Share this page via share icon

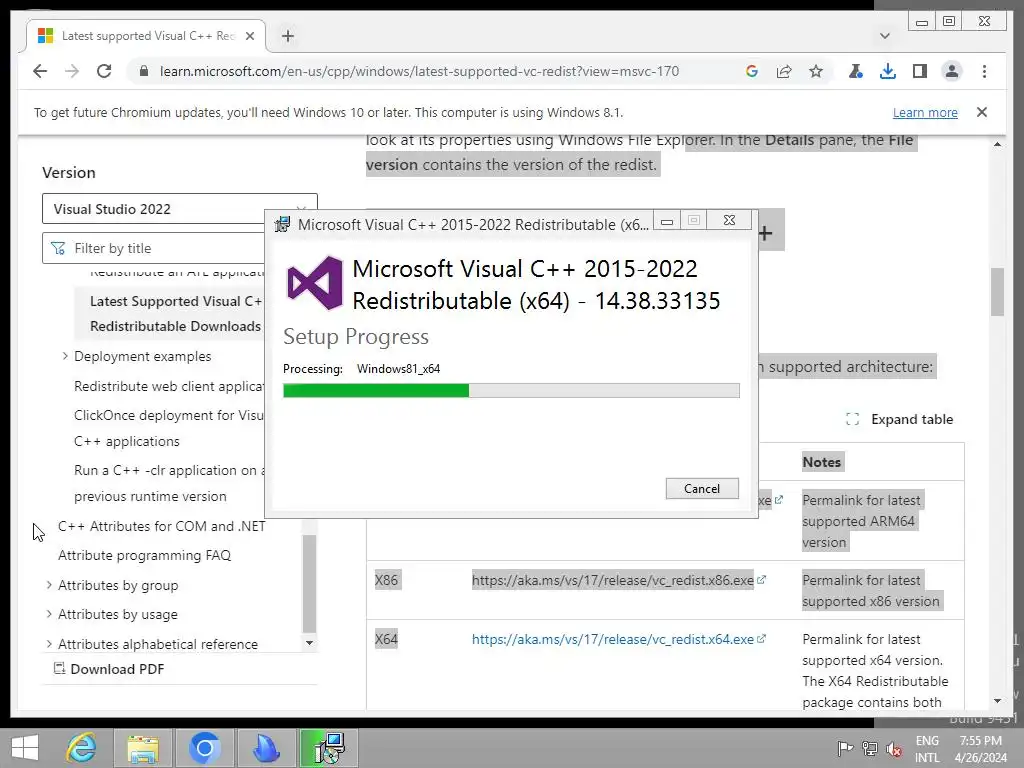(x=784, y=71)
